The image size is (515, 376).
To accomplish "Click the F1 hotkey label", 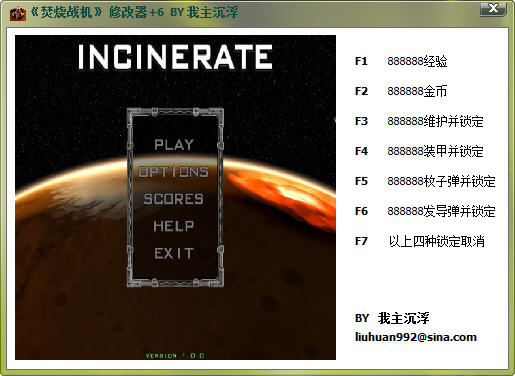I will pos(361,61).
